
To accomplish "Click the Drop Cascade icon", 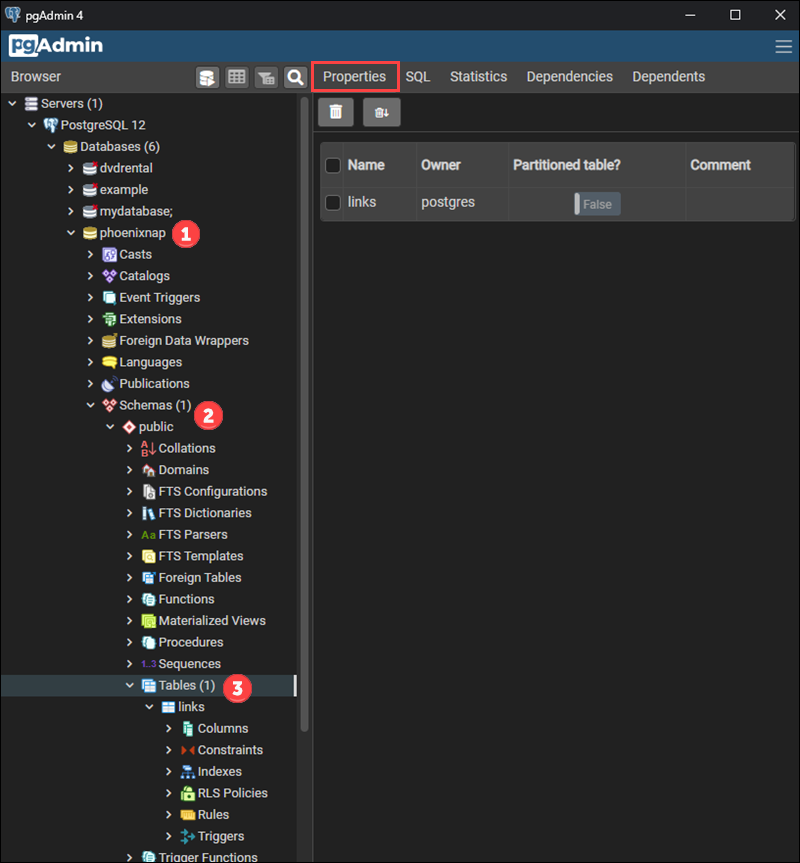I will tap(381, 112).
